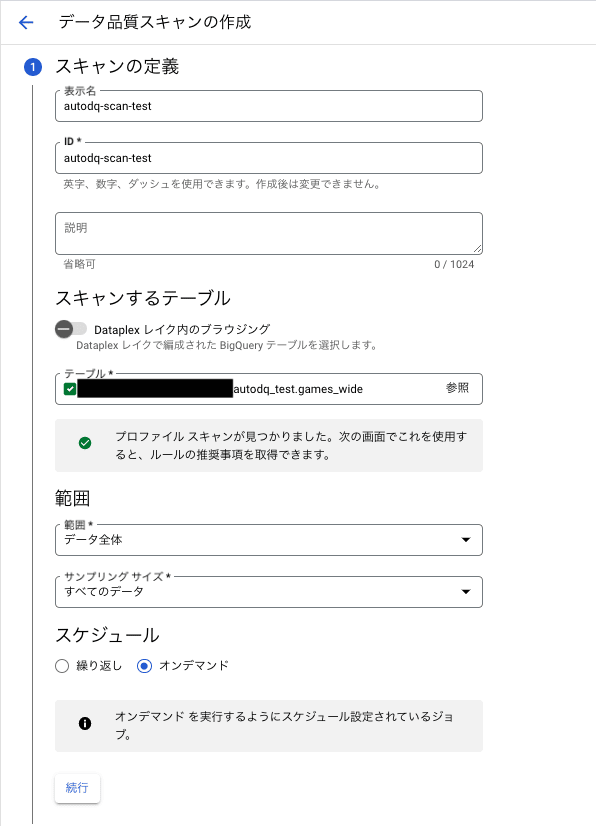This screenshot has height=826, width=596.
Task: Select the 繰り返し schedule option
Action: tap(62, 665)
